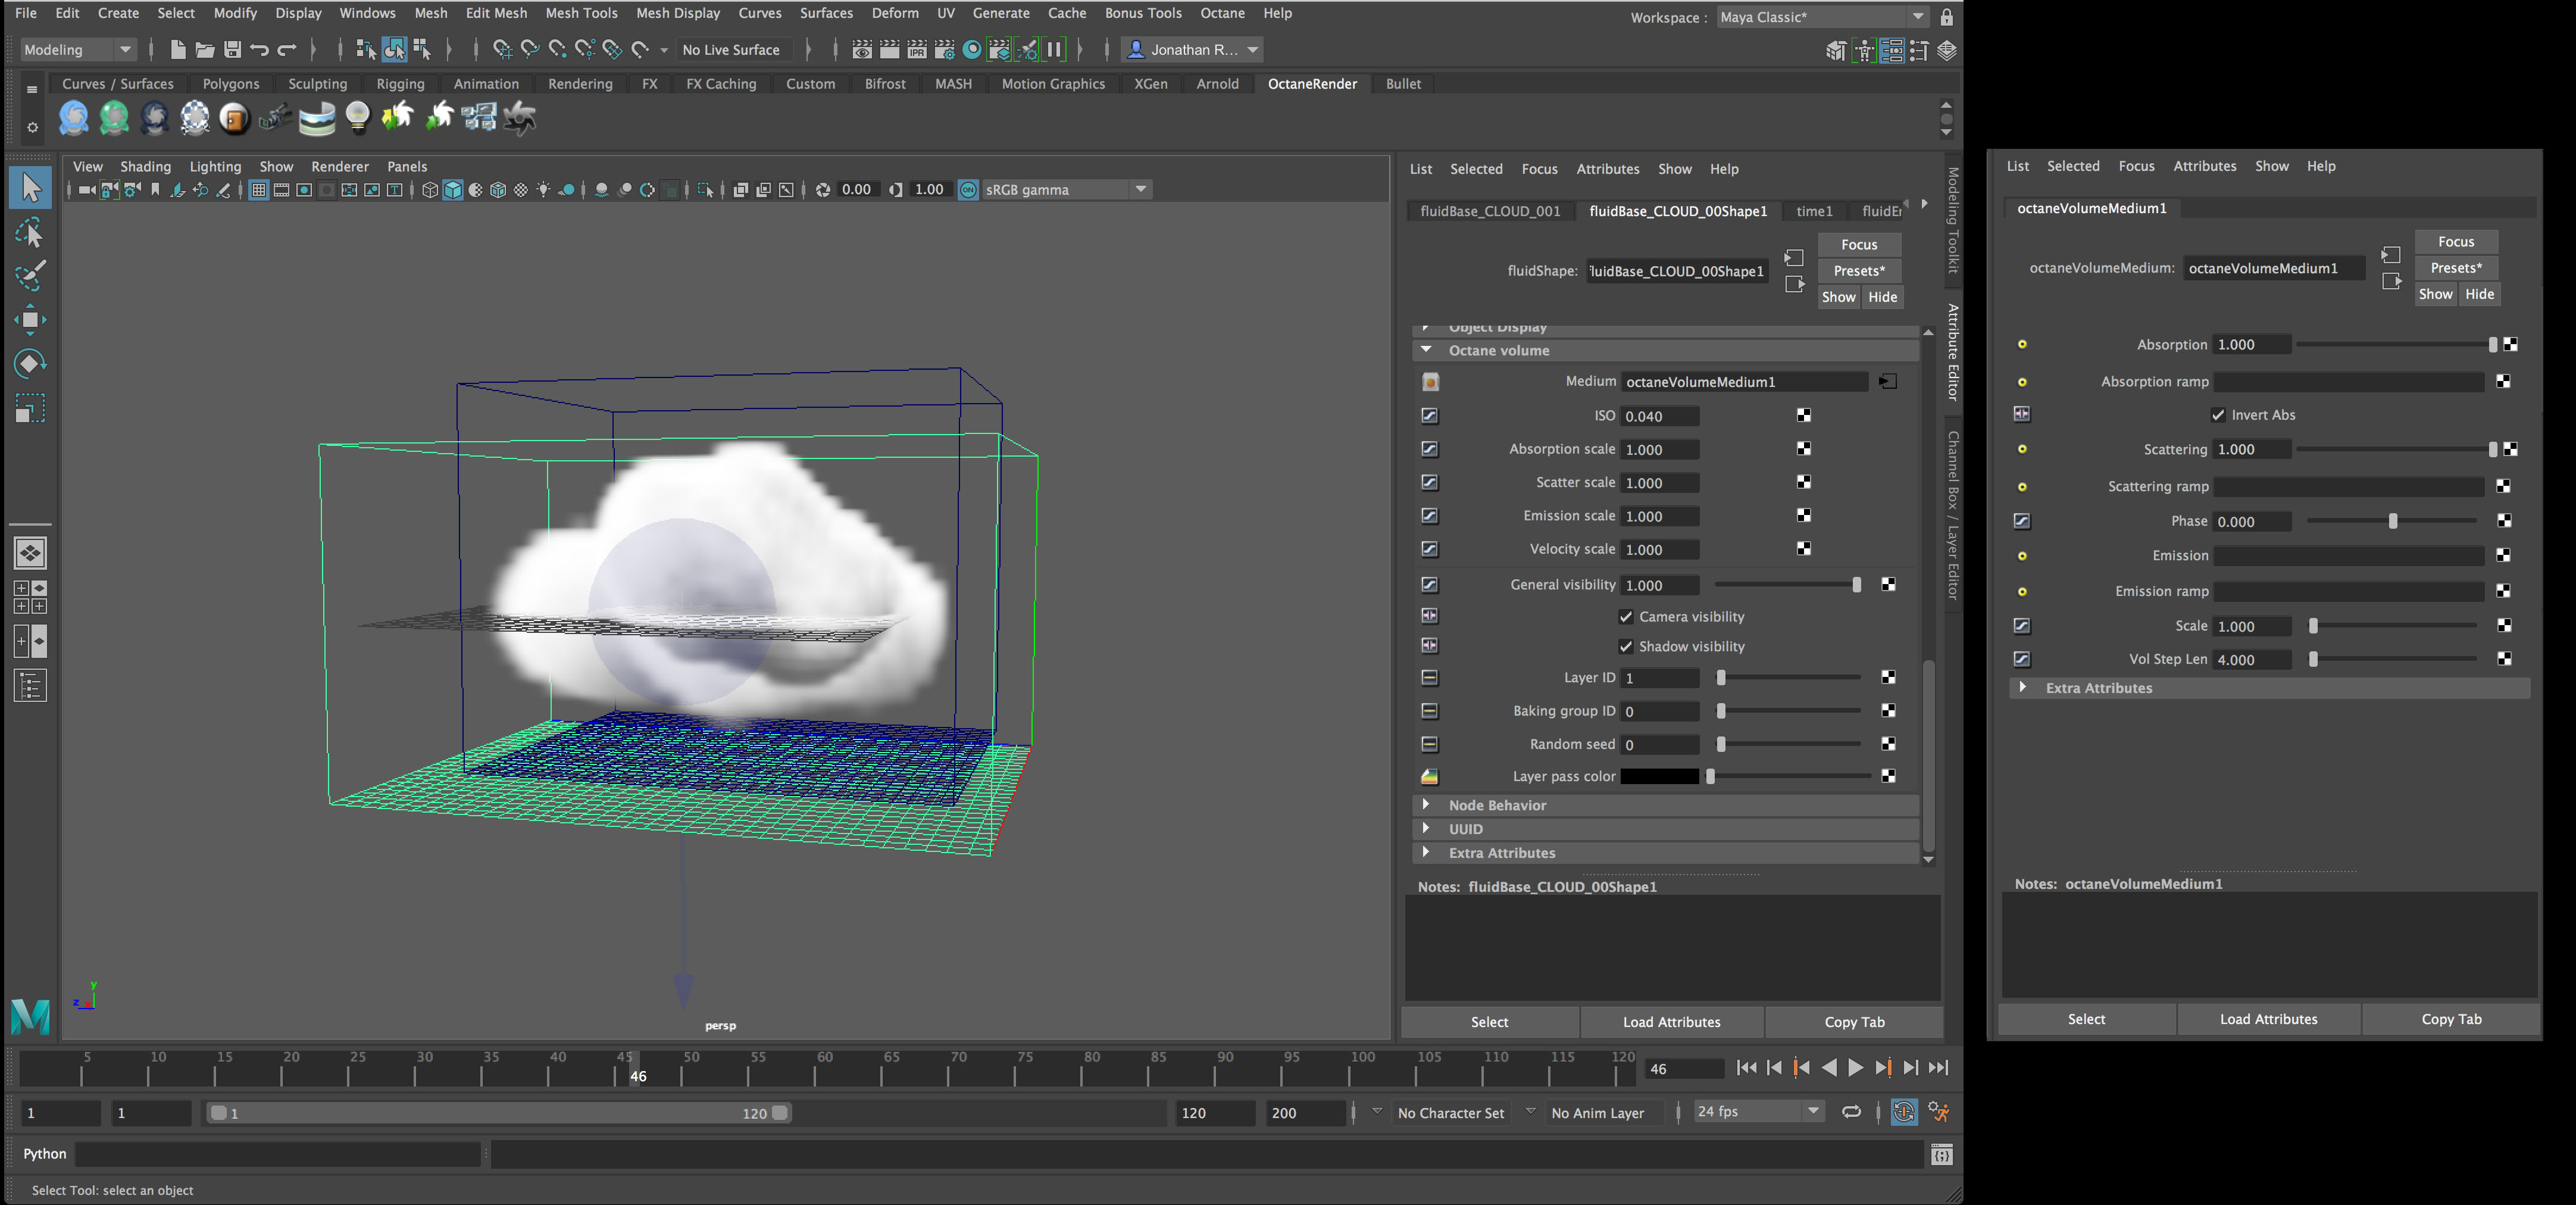This screenshot has width=2576, height=1205.
Task: Open the Mesh Tools menu
Action: pos(580,13)
